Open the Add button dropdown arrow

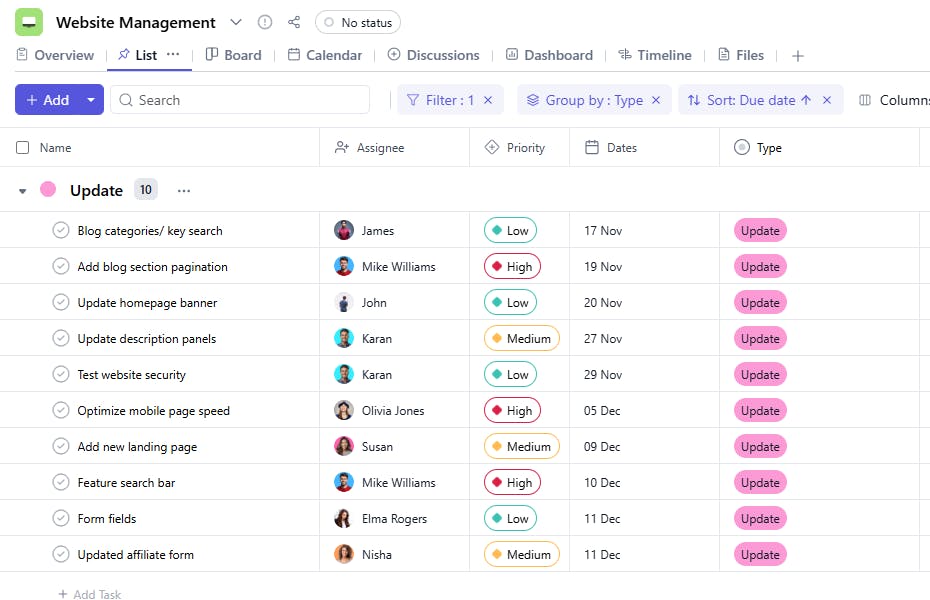pyautogui.click(x=91, y=100)
